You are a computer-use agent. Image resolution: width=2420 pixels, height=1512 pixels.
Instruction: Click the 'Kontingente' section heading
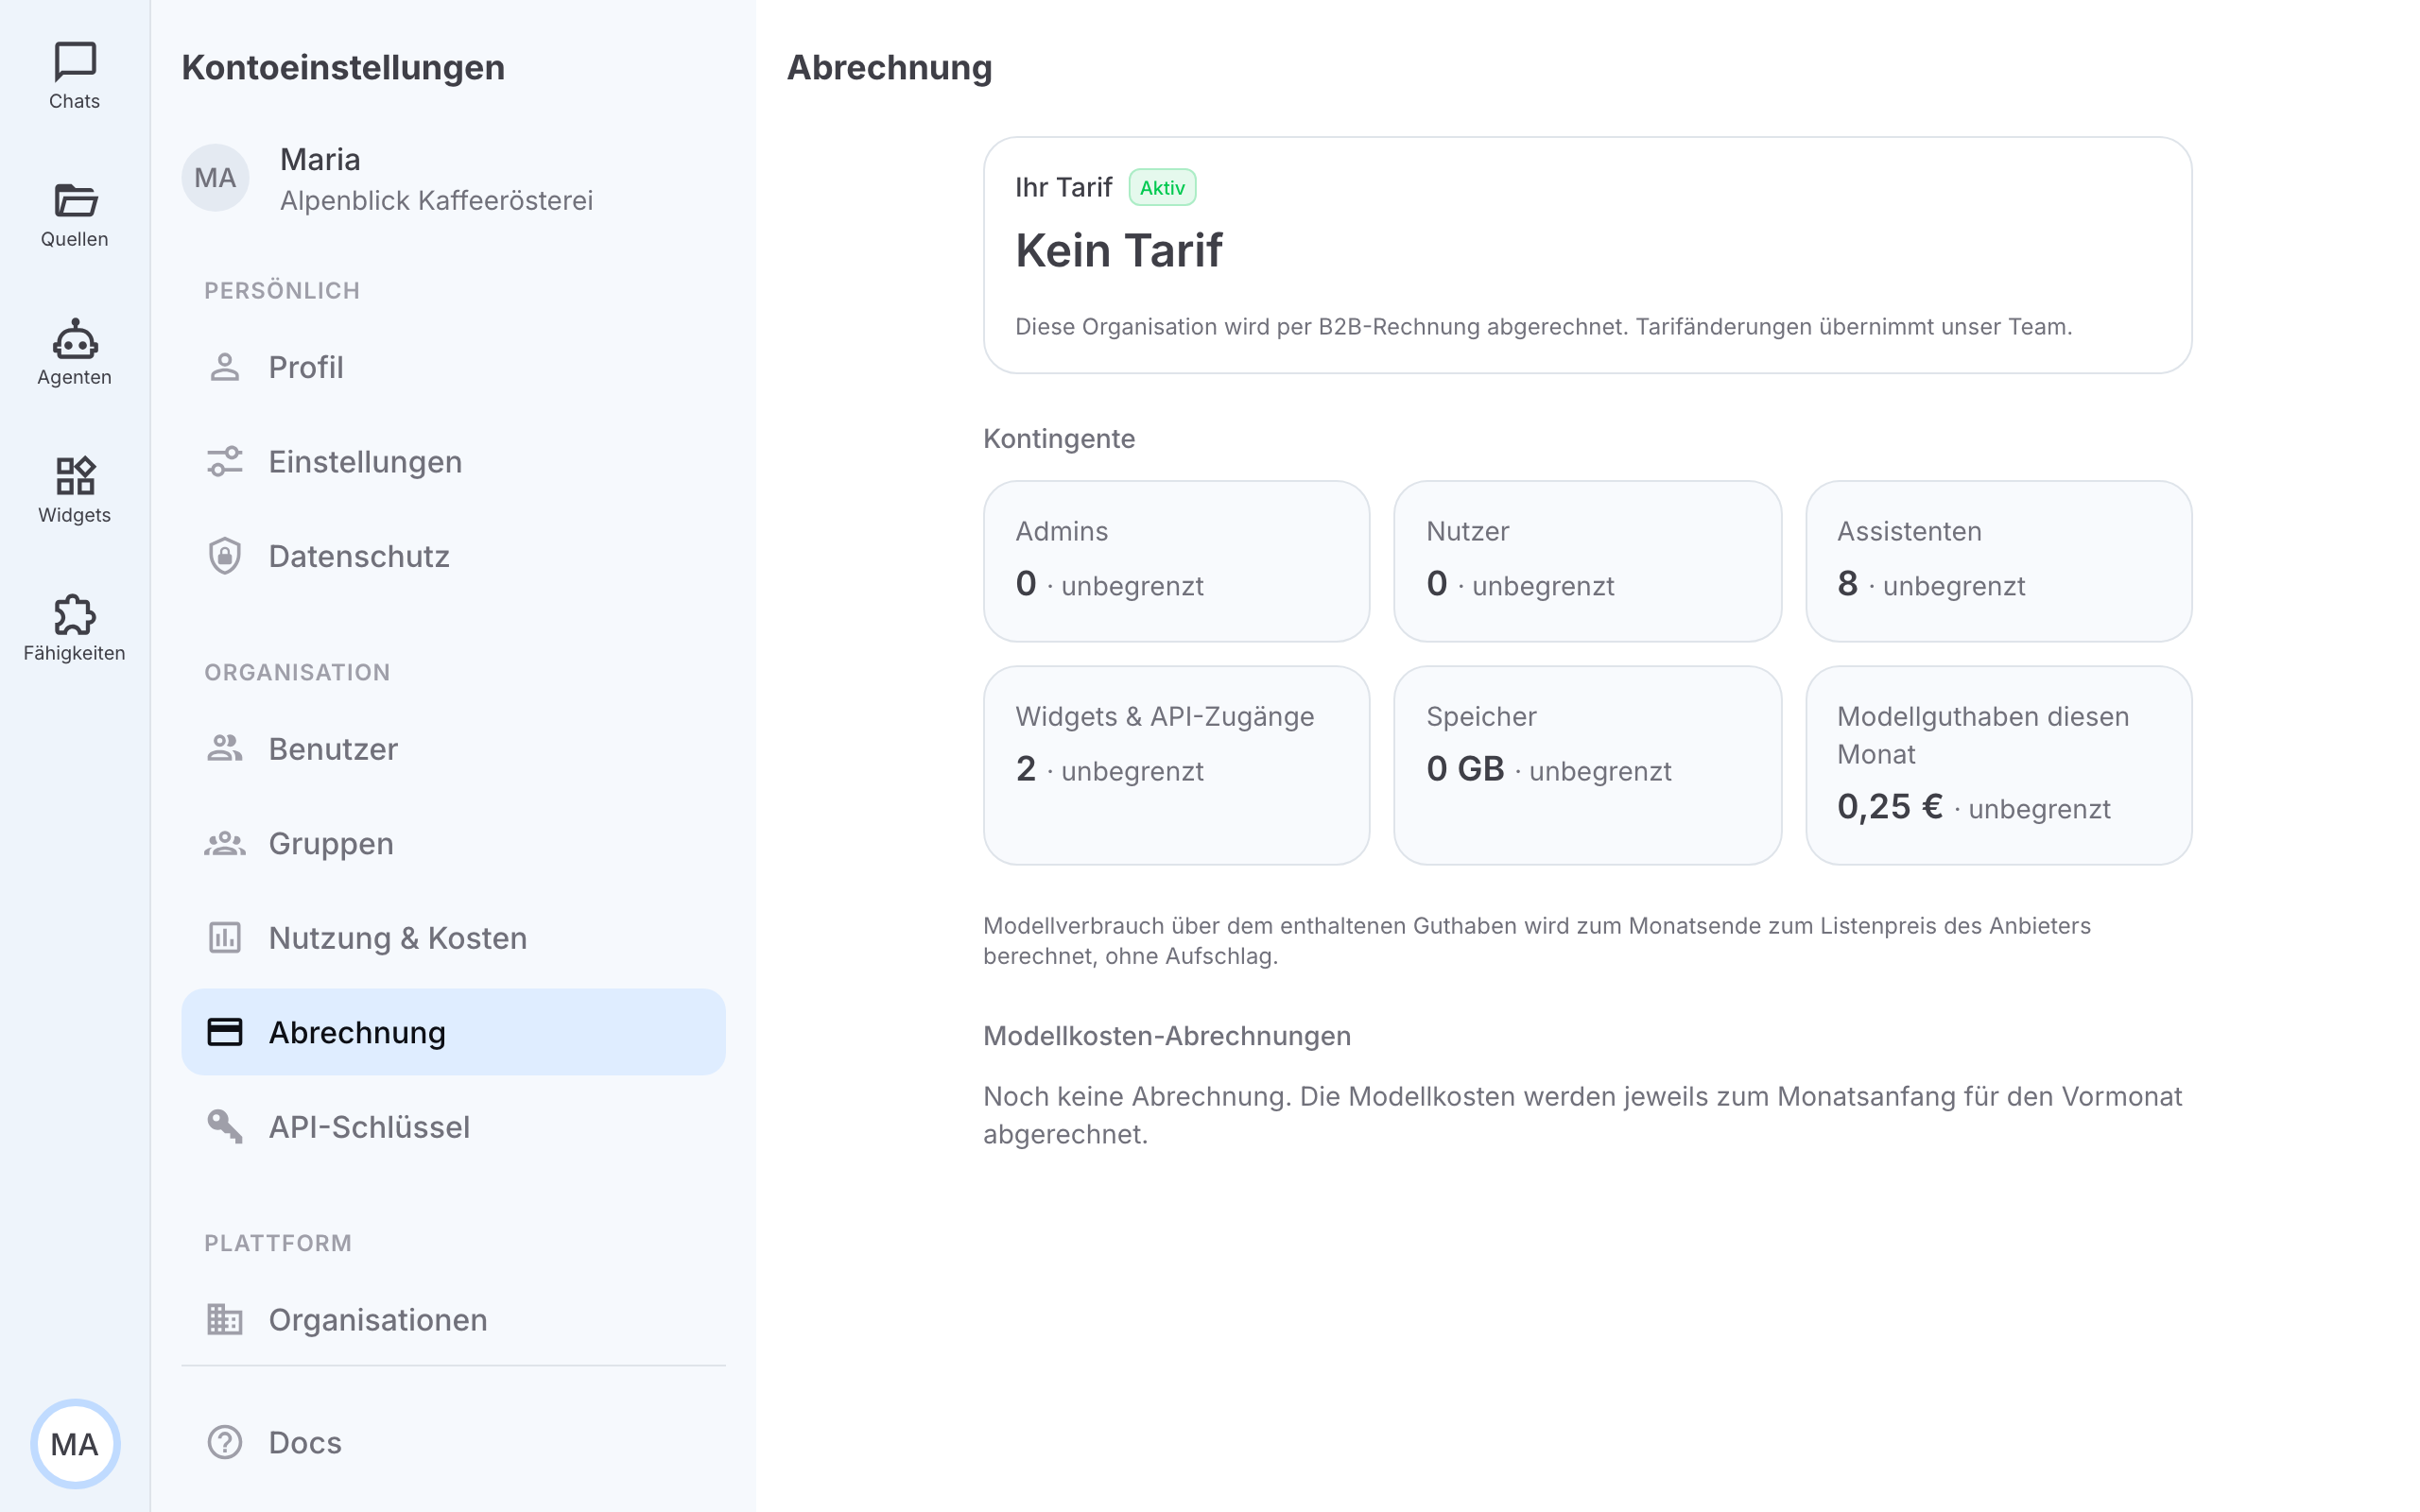click(x=1059, y=439)
